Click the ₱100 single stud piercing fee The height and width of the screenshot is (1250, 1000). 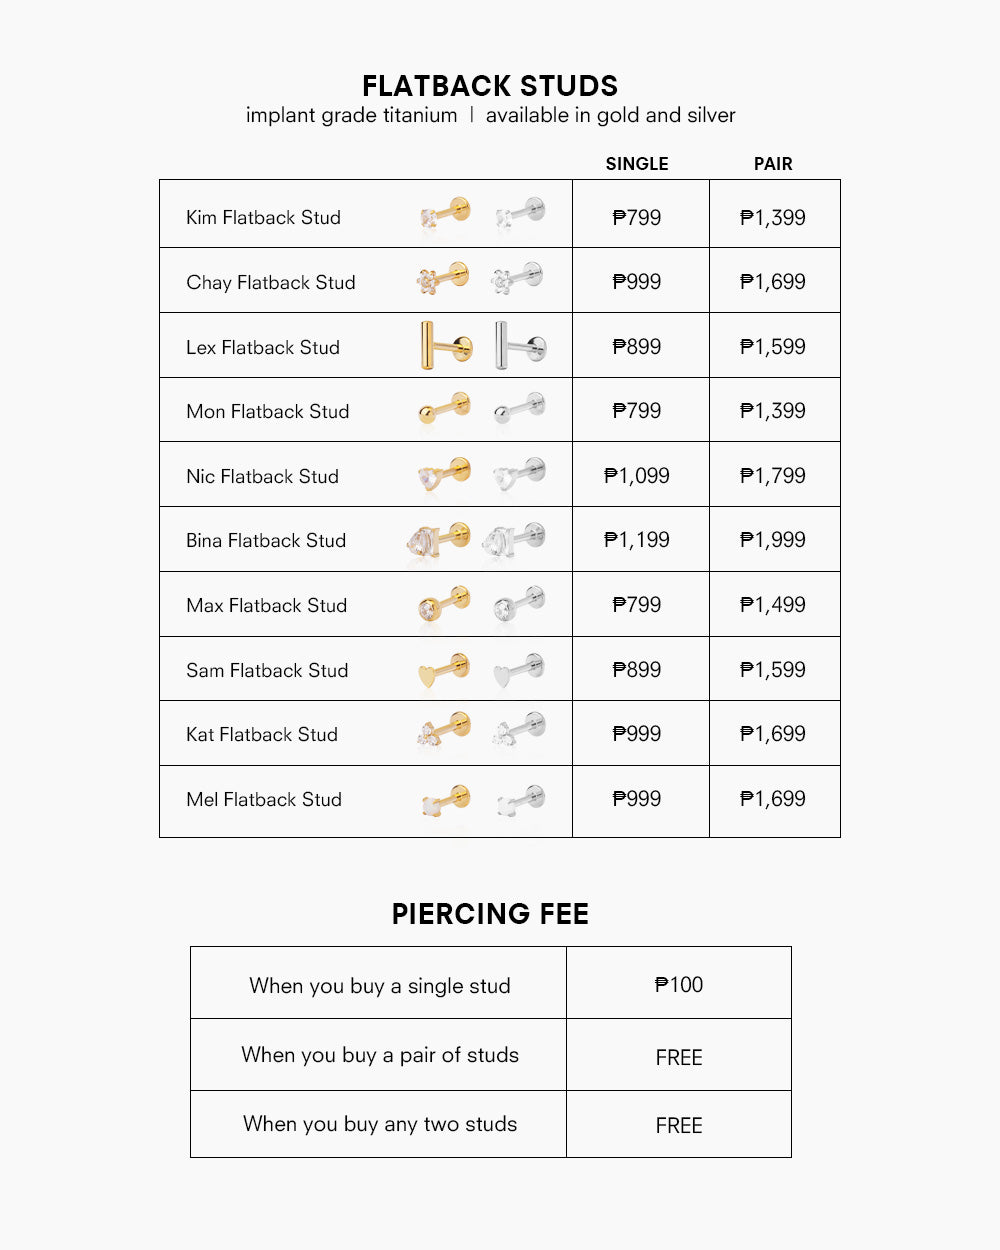coord(679,985)
